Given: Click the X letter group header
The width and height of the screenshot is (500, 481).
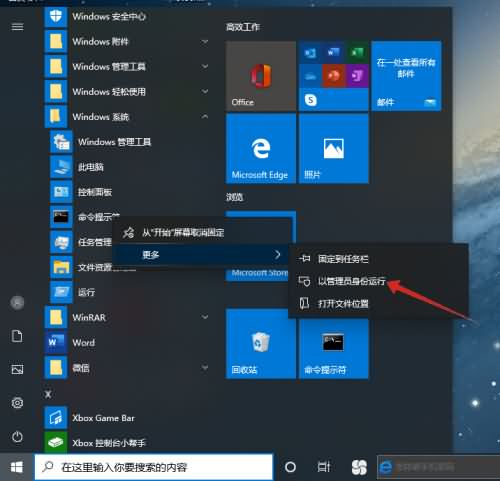Looking at the screenshot, I should [48, 394].
